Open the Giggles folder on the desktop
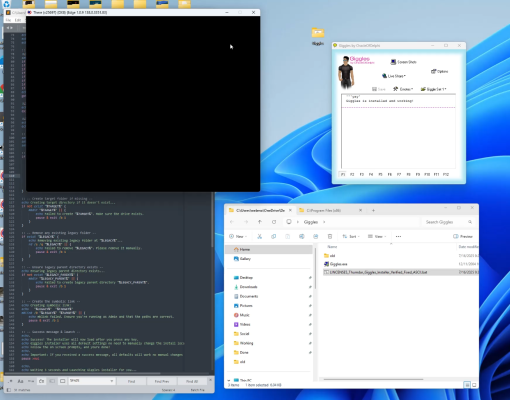The image size is (510, 400). [318, 36]
